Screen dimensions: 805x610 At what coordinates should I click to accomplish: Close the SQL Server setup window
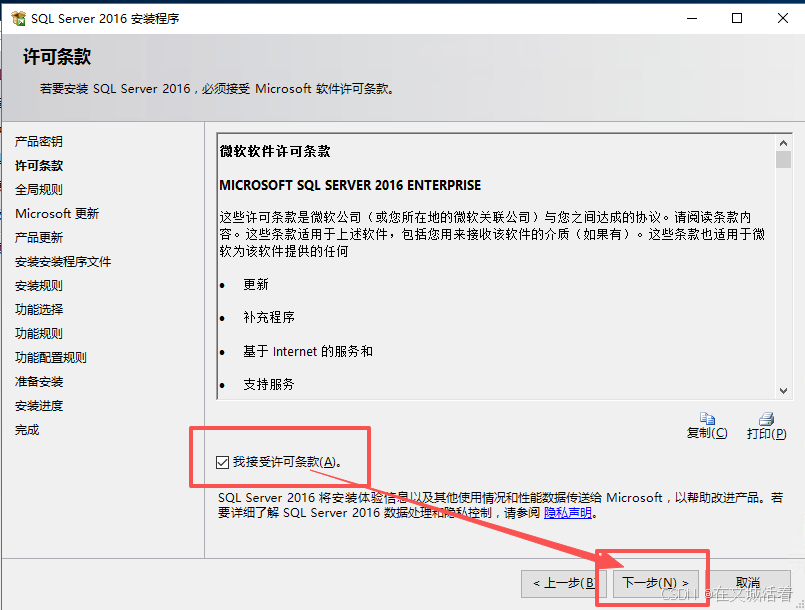tap(782, 18)
